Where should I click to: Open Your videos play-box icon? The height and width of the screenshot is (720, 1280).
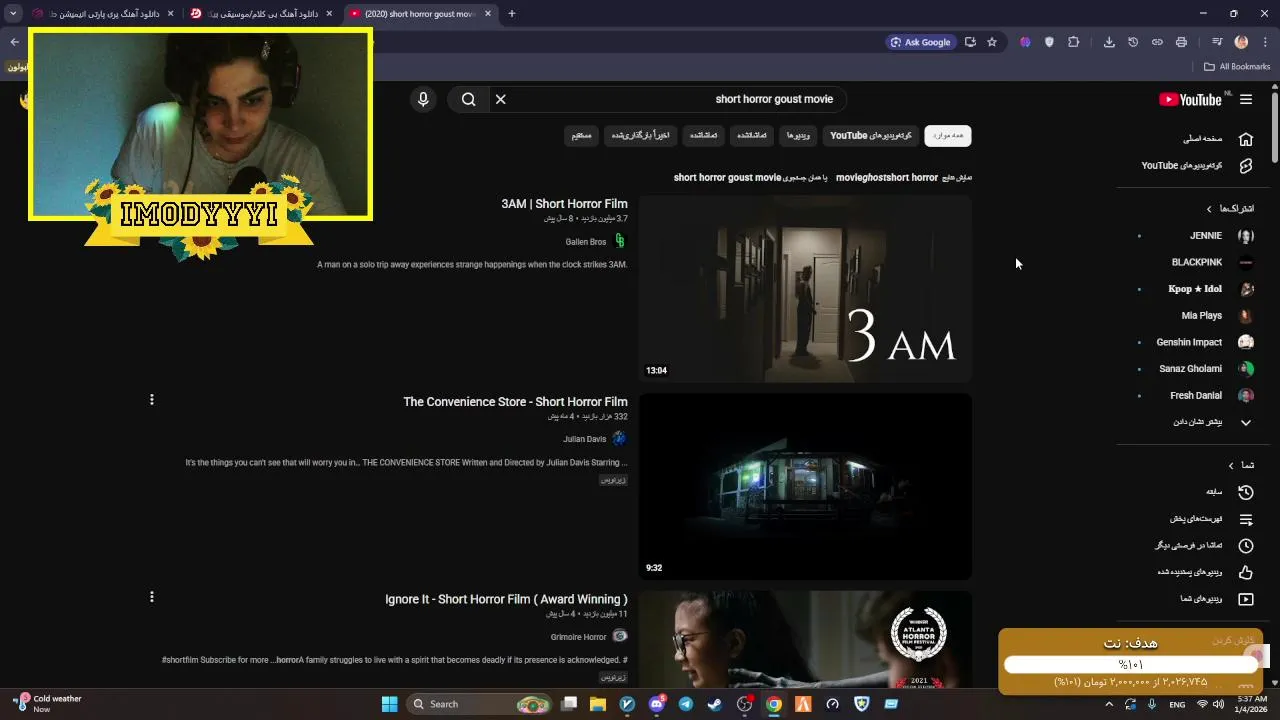coord(1245,599)
